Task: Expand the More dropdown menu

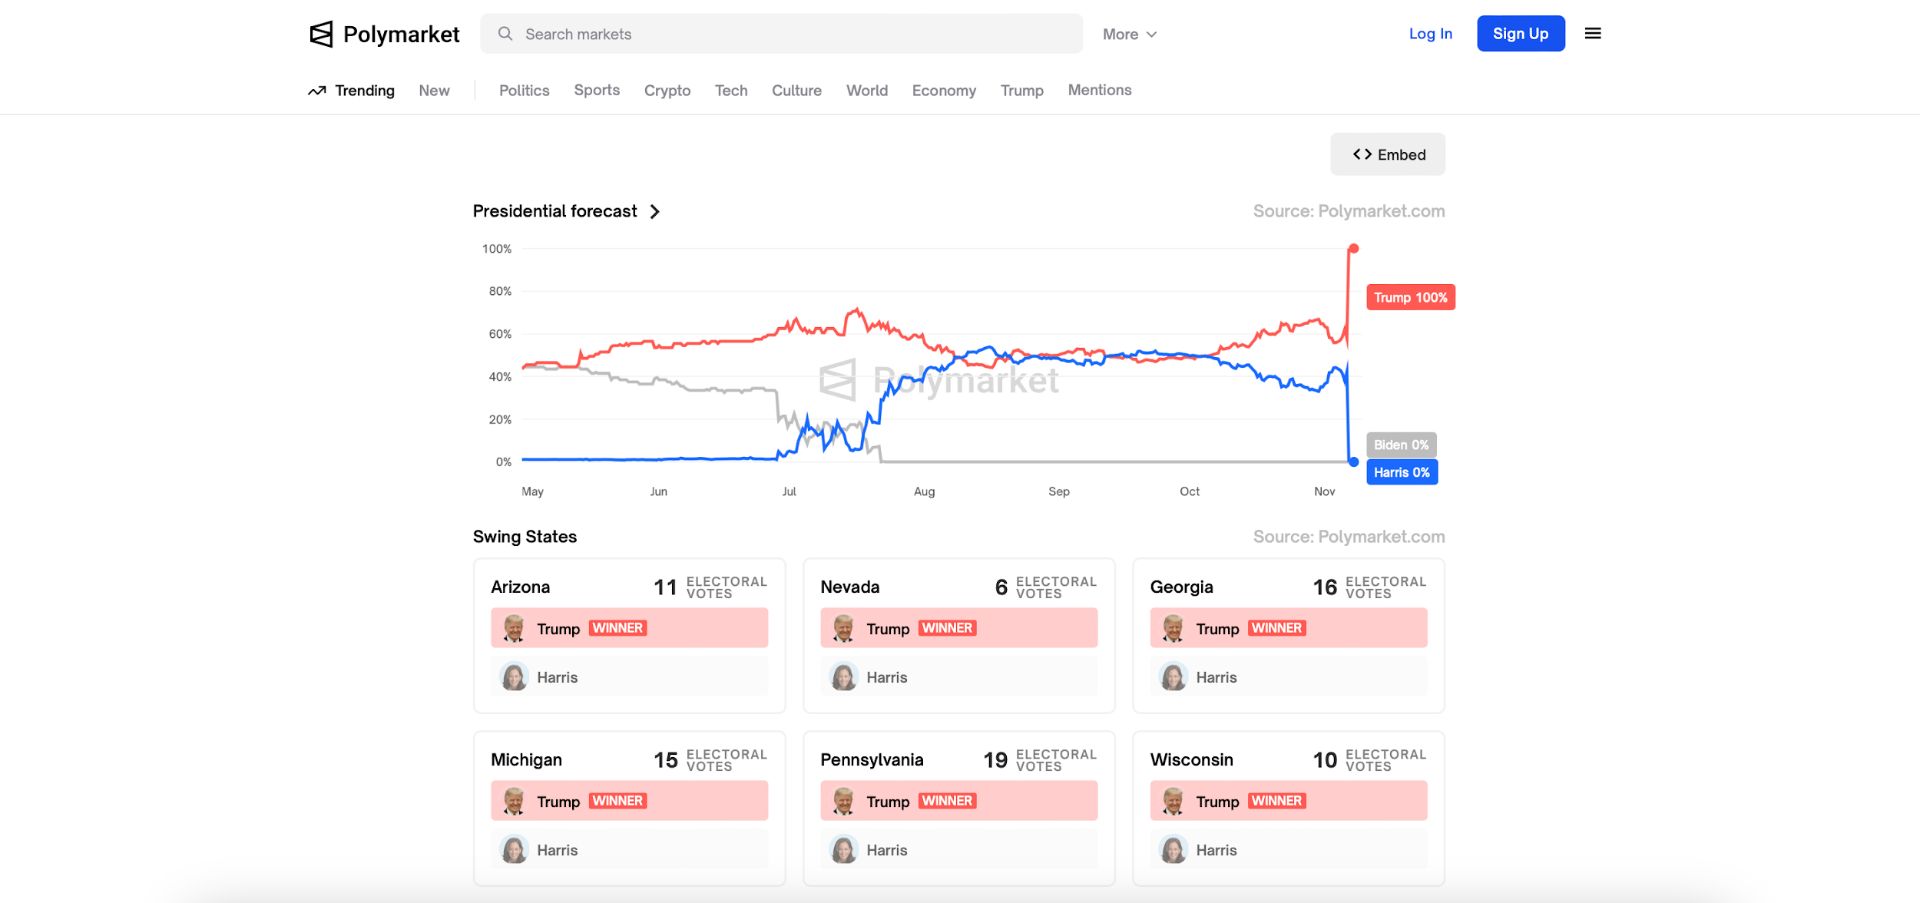Action: [x=1129, y=34]
